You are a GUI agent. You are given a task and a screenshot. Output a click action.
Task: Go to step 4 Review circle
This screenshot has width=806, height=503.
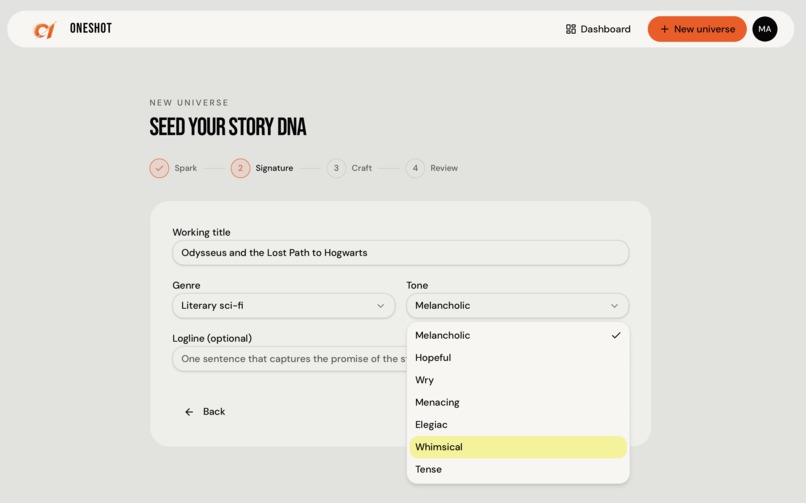tap(415, 168)
